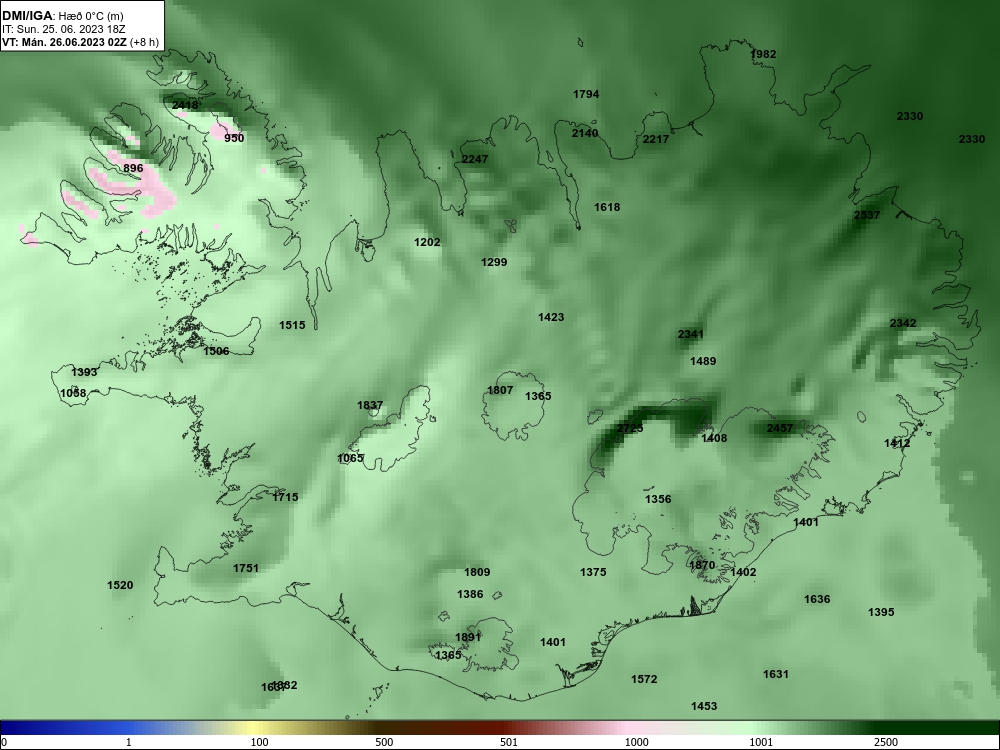Click the map value 1412
The height and width of the screenshot is (750, 1000).
[897, 443]
